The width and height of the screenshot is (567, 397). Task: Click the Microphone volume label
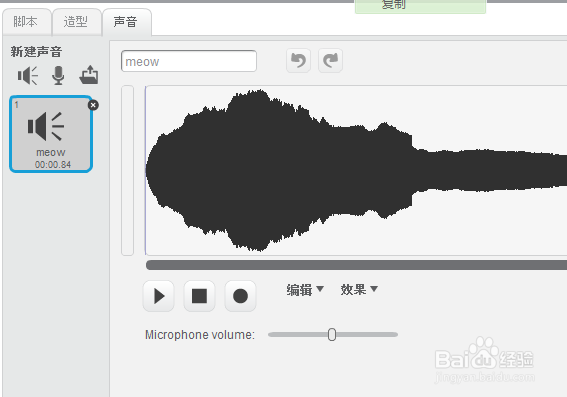[200, 335]
